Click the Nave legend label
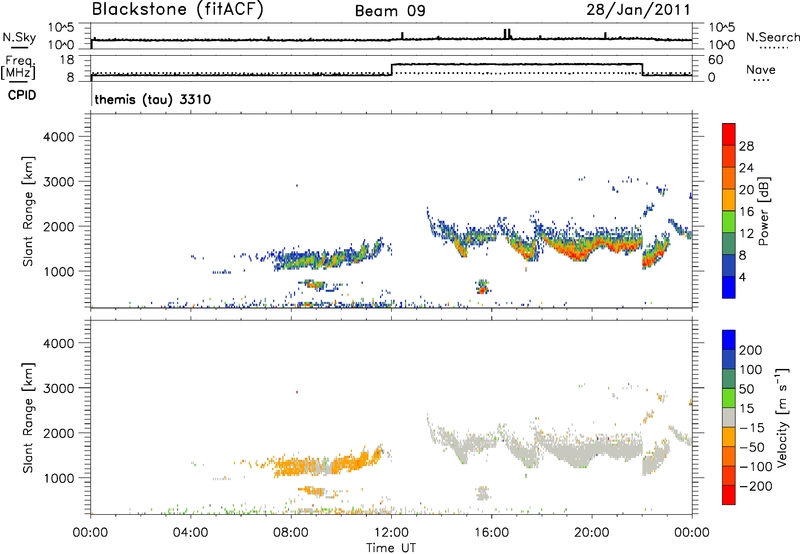 click(760, 69)
